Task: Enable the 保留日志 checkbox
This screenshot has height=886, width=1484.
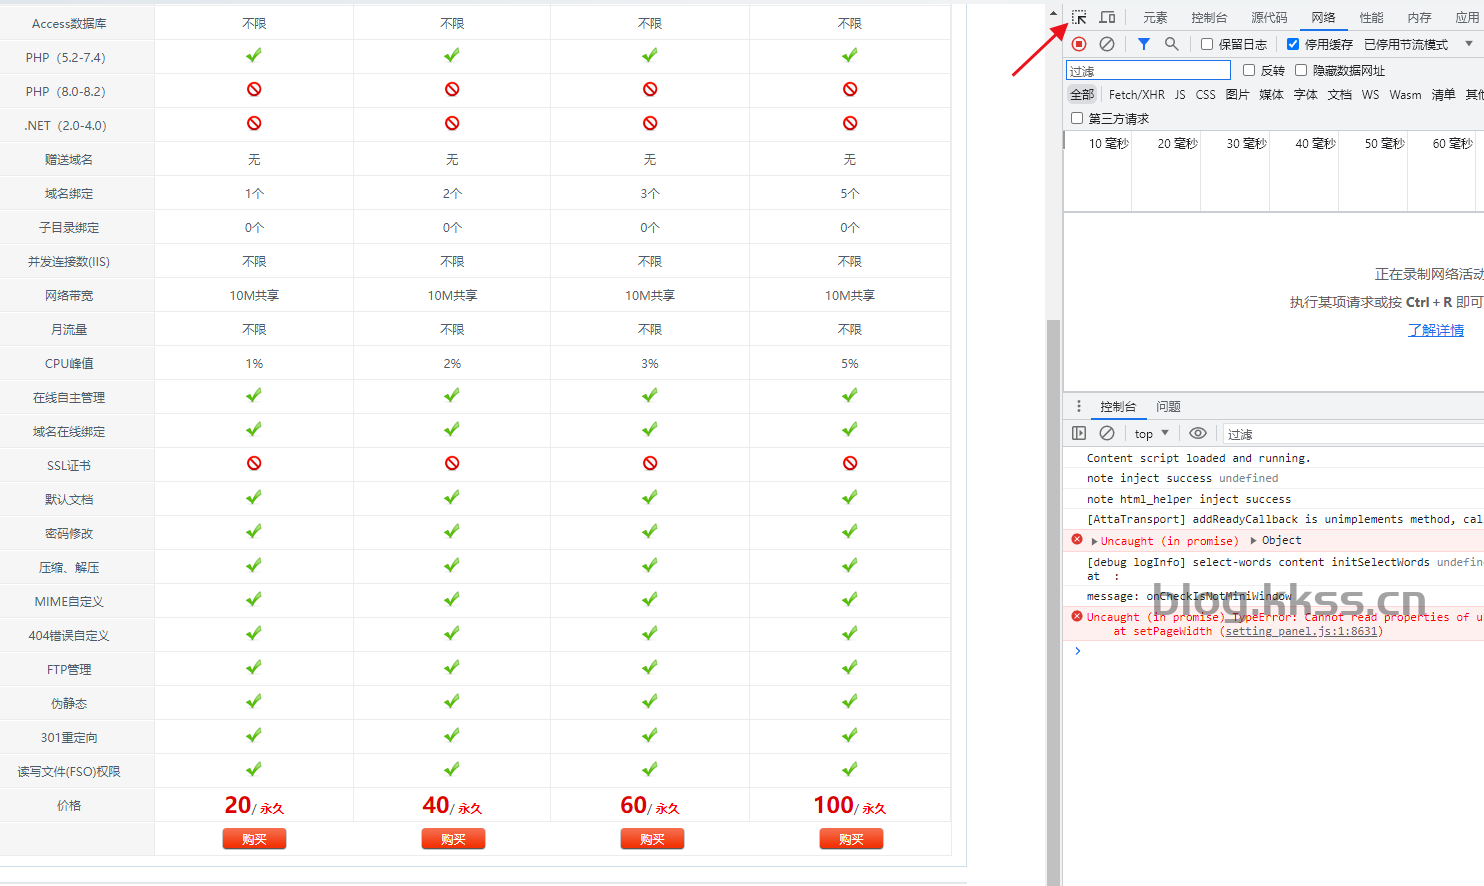Action: 1207,44
